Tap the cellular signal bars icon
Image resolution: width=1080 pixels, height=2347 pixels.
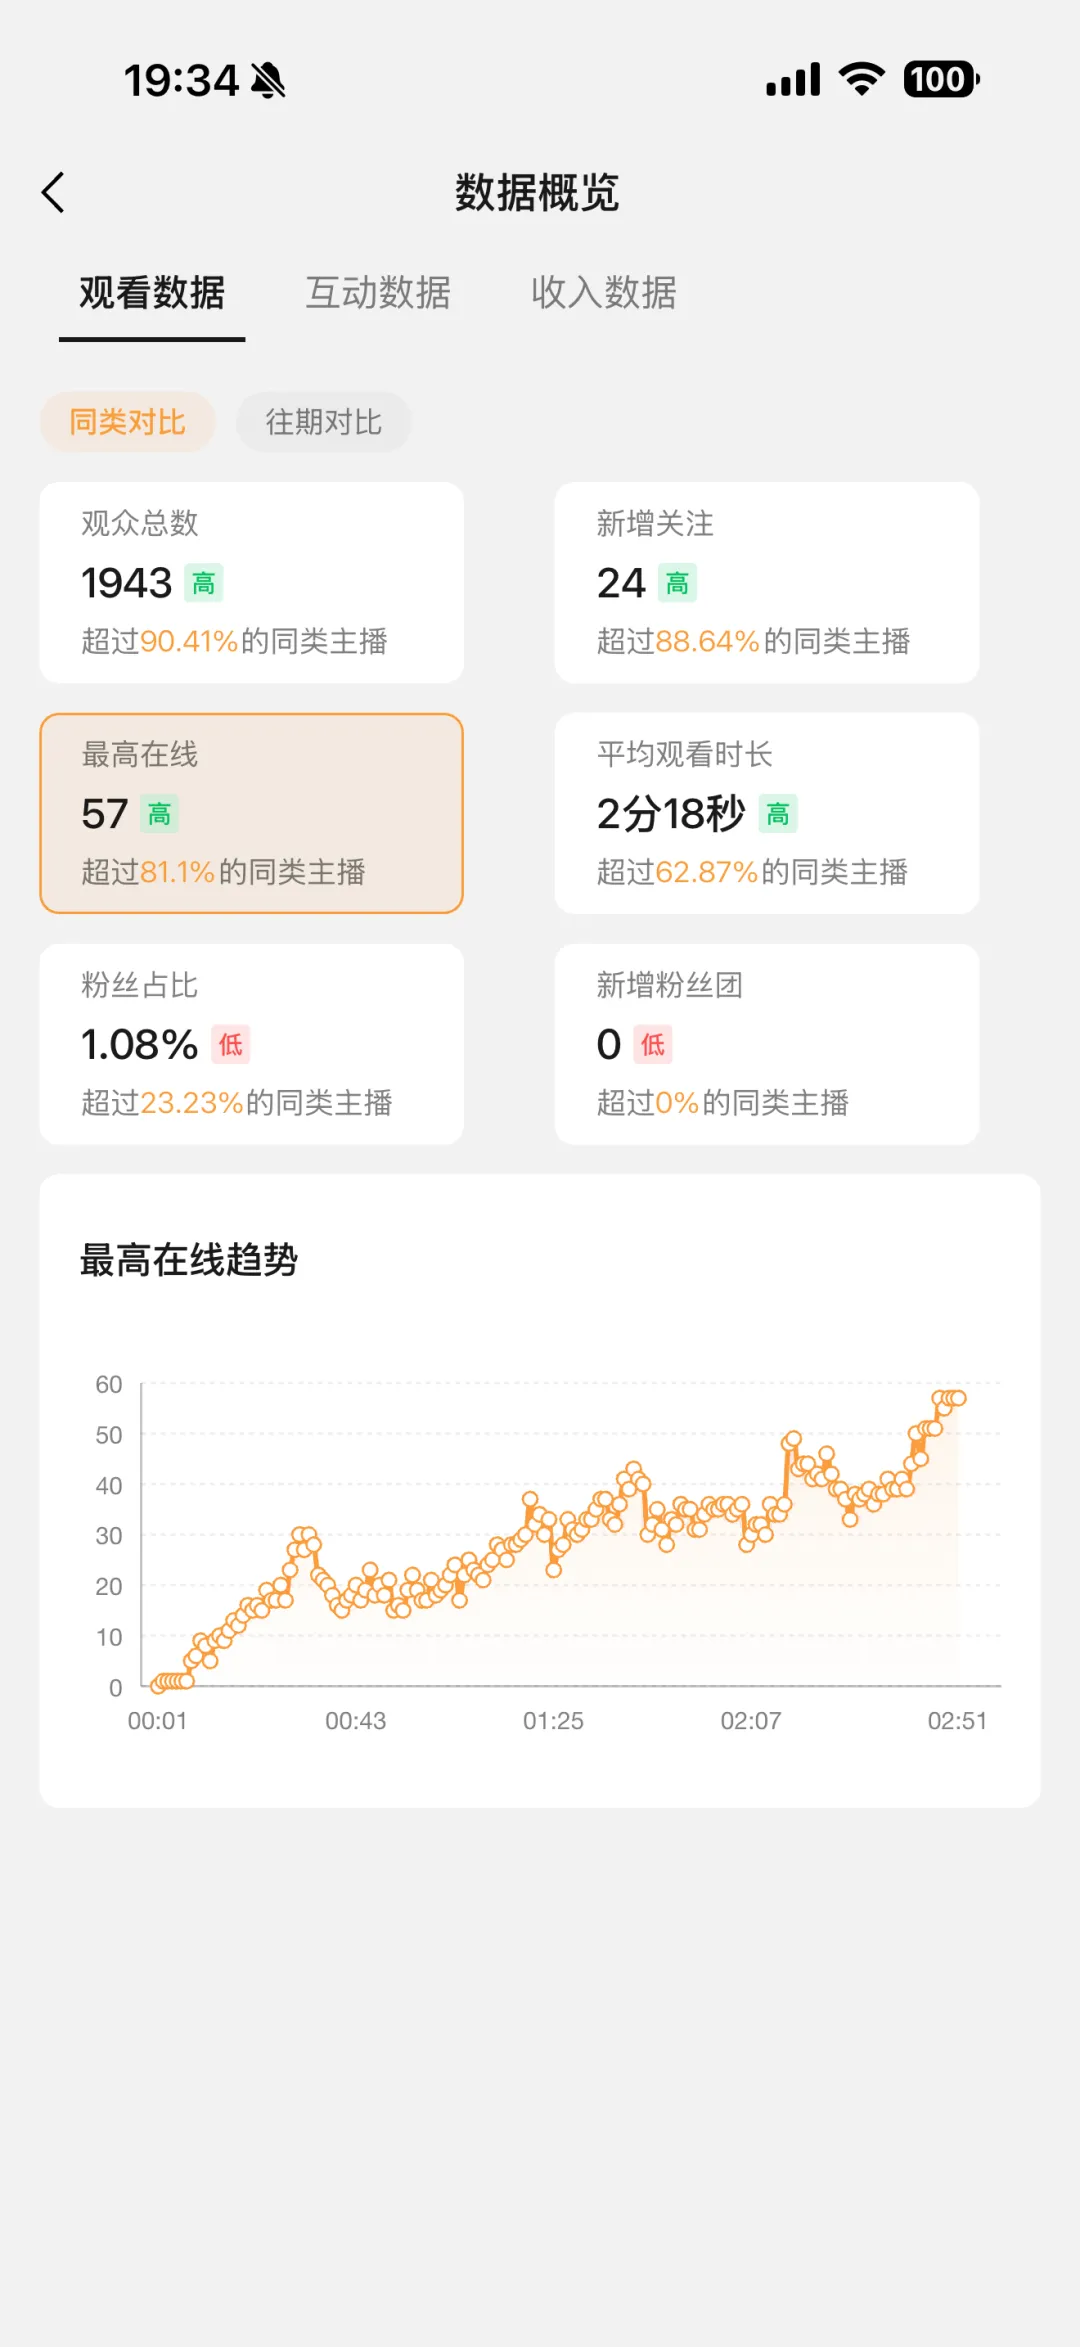[x=793, y=79]
